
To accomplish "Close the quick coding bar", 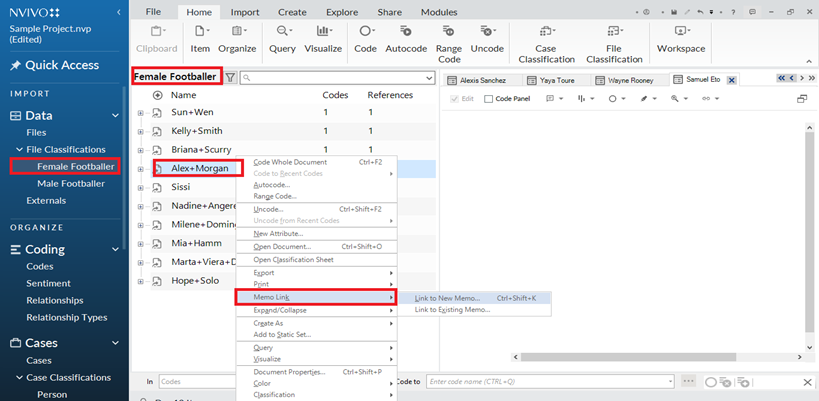I will pyautogui.click(x=806, y=382).
